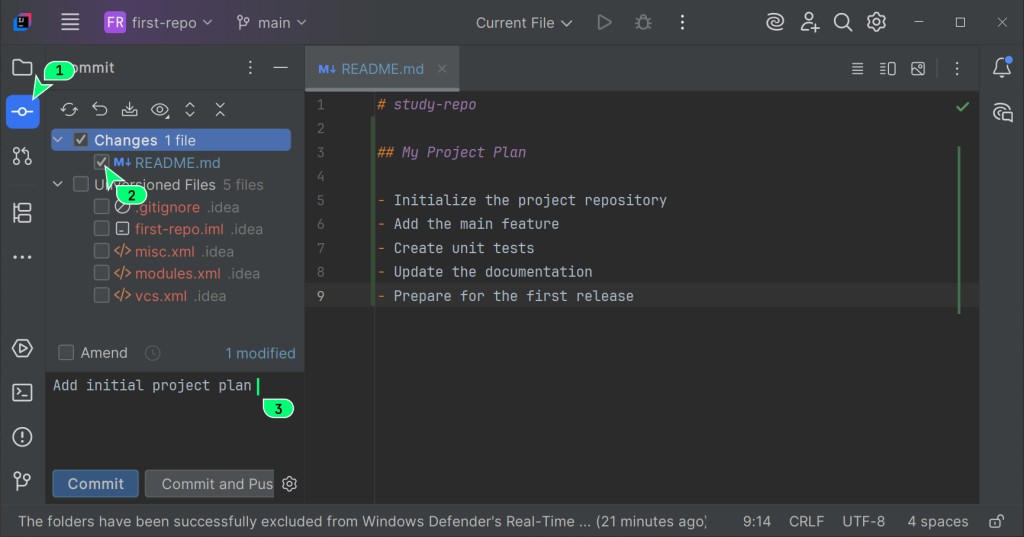Open Search Everywhere magnifier
The image size is (1024, 537).
(842, 22)
